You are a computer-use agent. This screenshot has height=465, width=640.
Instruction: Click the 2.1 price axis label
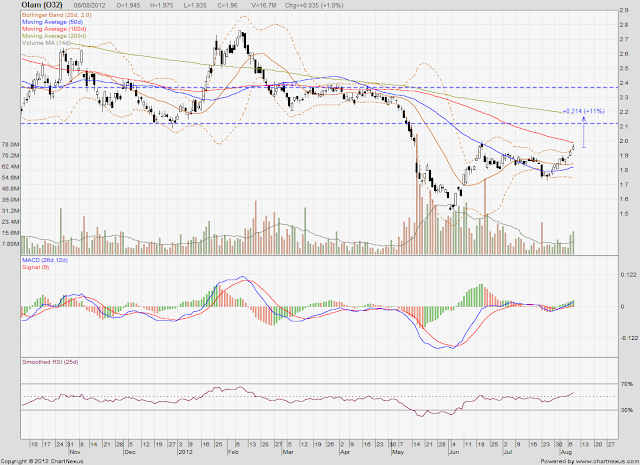pyautogui.click(x=623, y=127)
